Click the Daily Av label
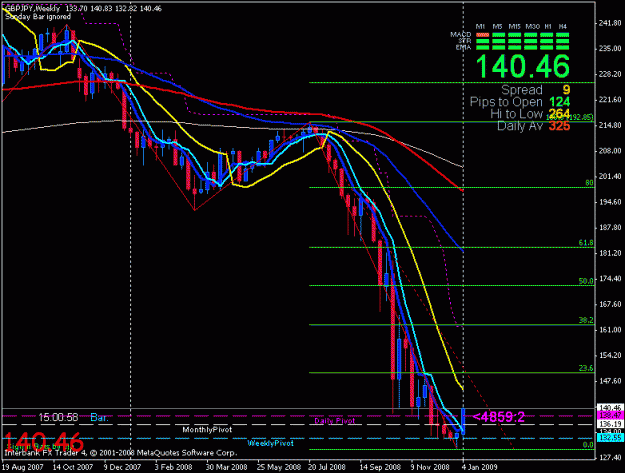The height and width of the screenshot is (473, 625). 520,126
